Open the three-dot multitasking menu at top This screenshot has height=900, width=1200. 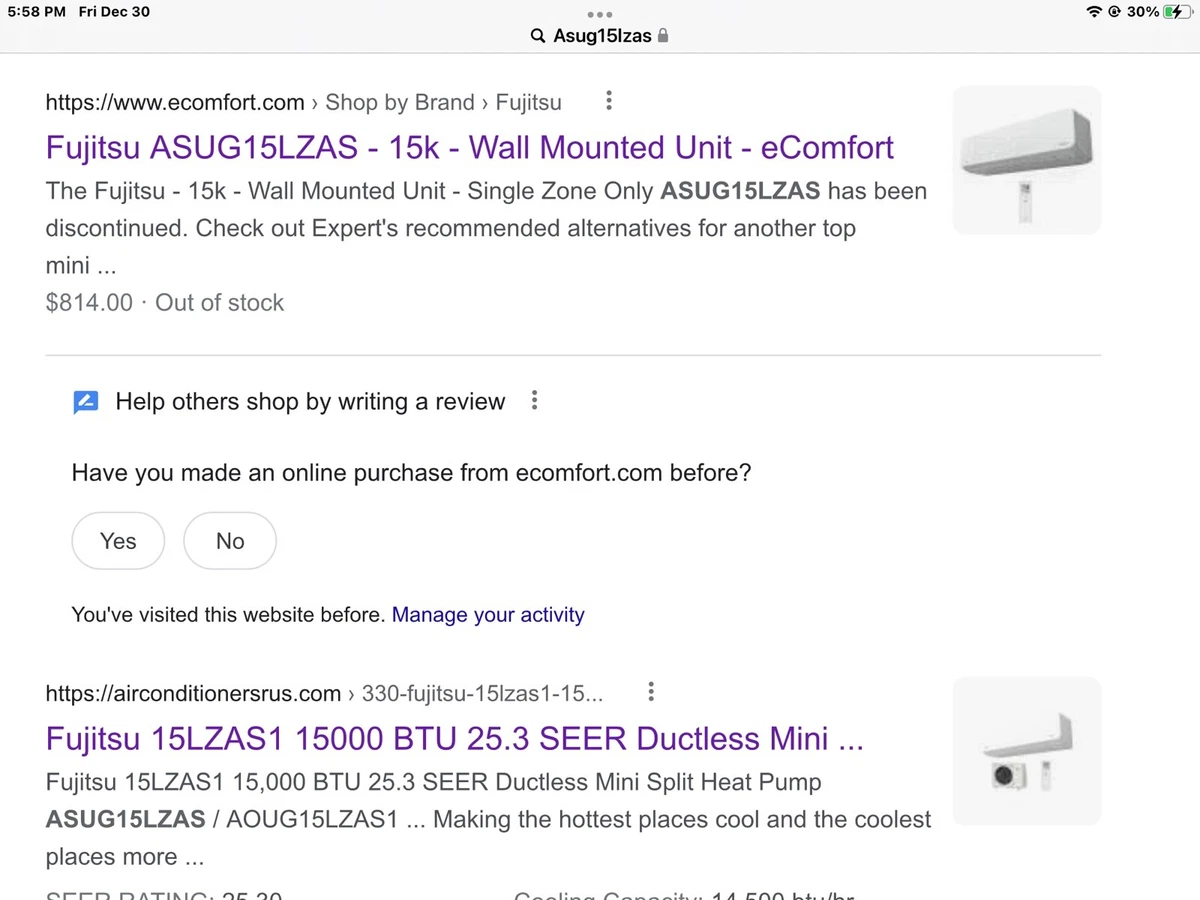[x=600, y=14]
